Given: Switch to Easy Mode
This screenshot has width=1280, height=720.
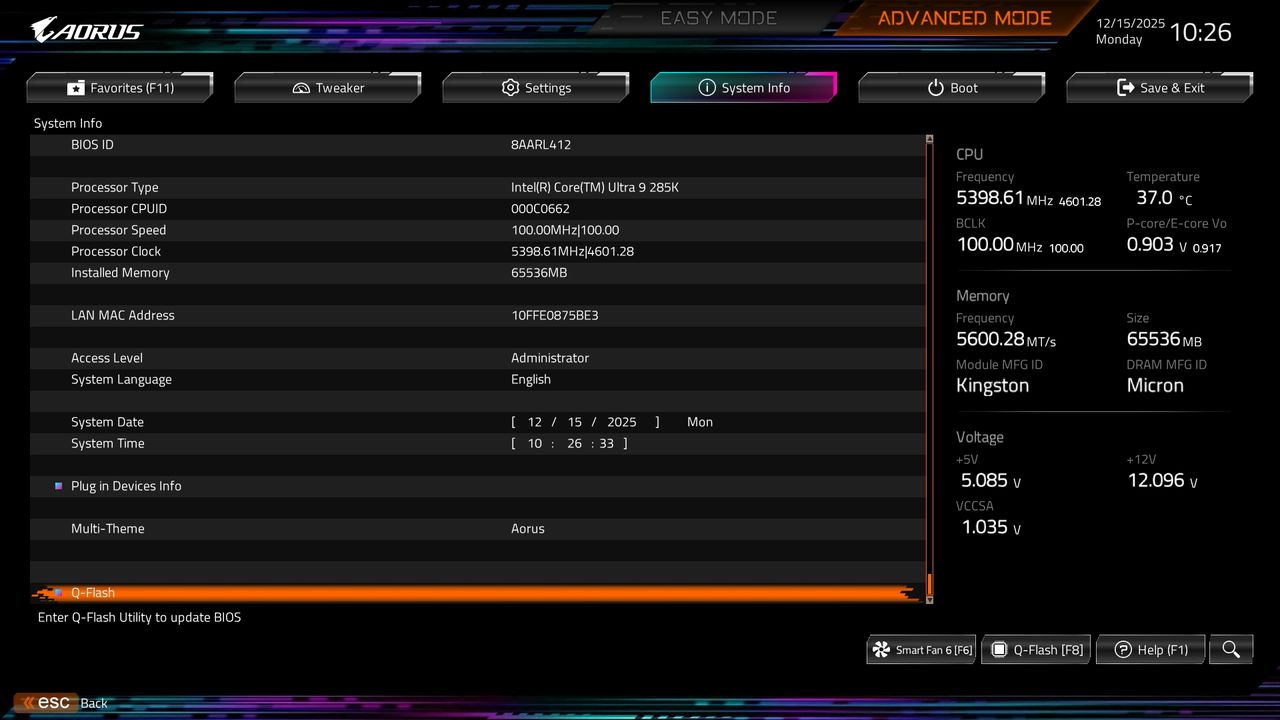Looking at the screenshot, I should pos(718,17).
